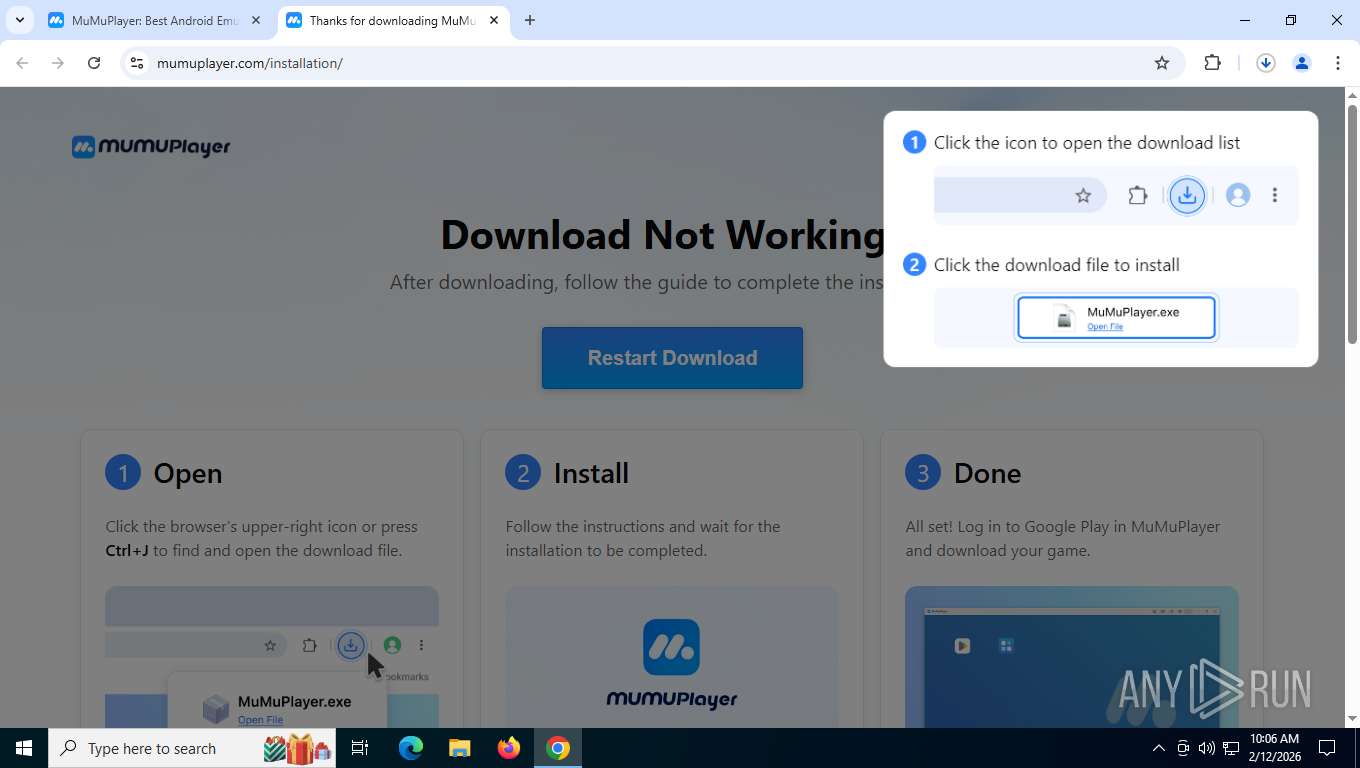Click the taskbar clock showing 10:06 AM
The image size is (1360, 768).
[x=1274, y=748]
